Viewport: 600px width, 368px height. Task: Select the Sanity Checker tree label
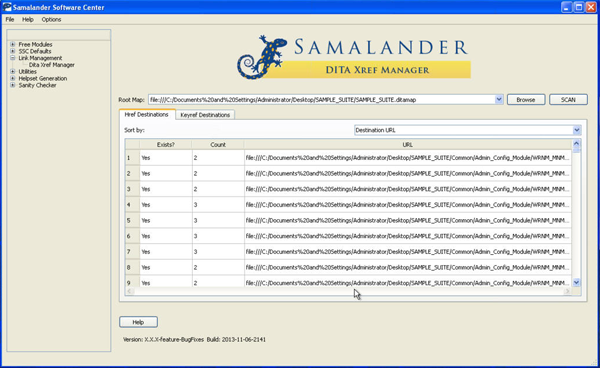38,85
